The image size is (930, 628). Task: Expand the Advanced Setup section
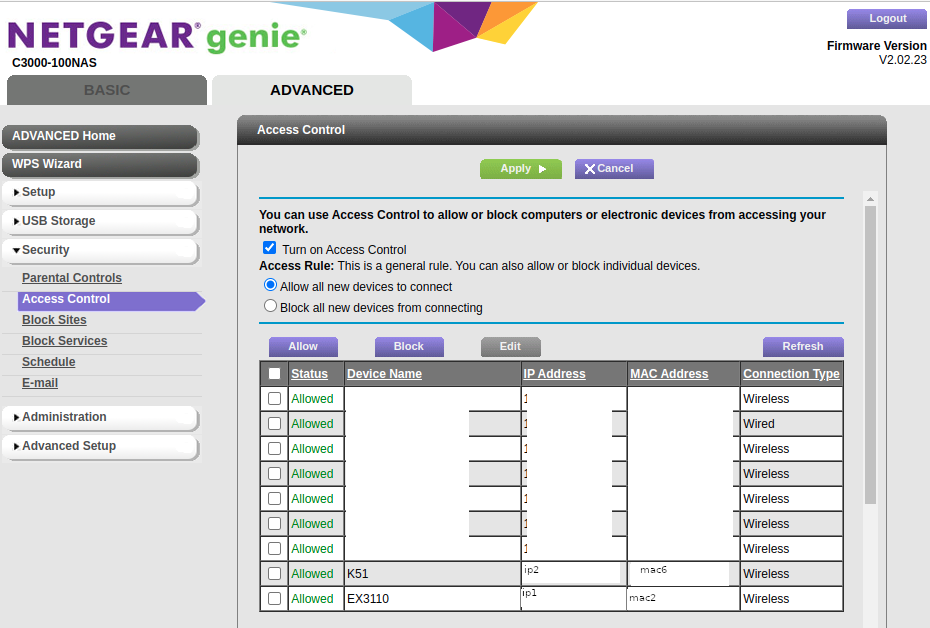[x=100, y=447]
